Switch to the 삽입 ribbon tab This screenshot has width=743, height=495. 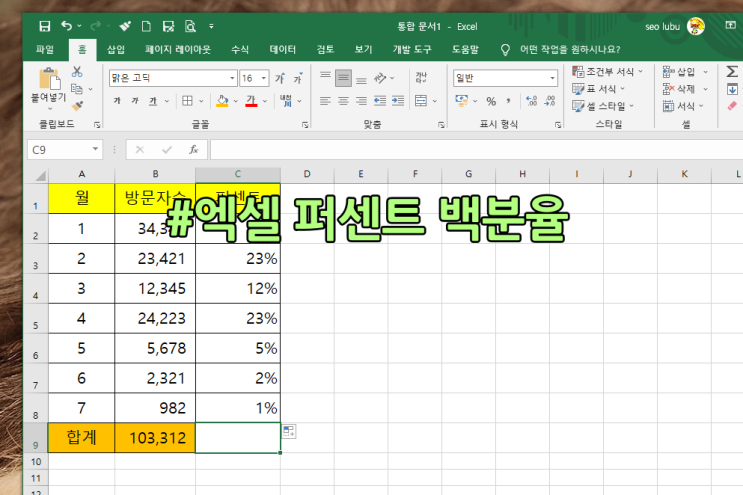[116, 50]
